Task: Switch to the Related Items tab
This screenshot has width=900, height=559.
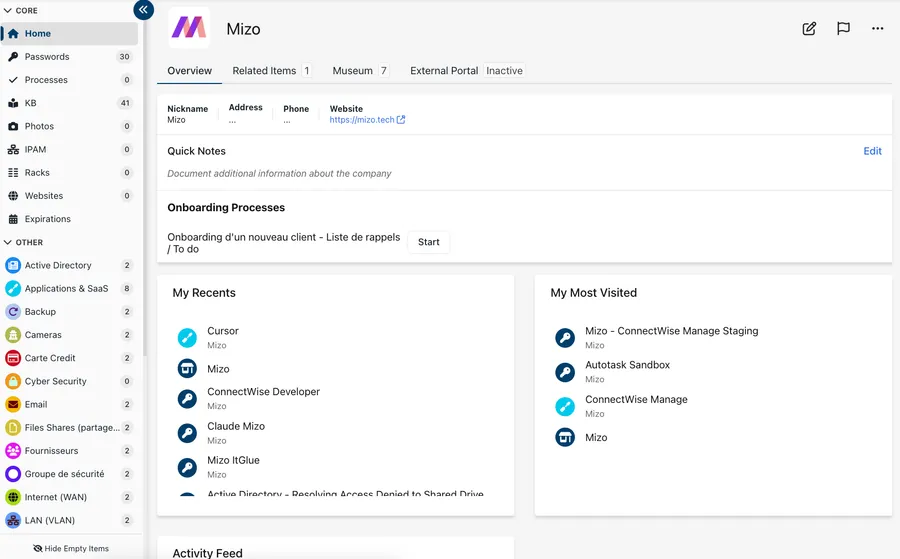Action: tap(271, 71)
